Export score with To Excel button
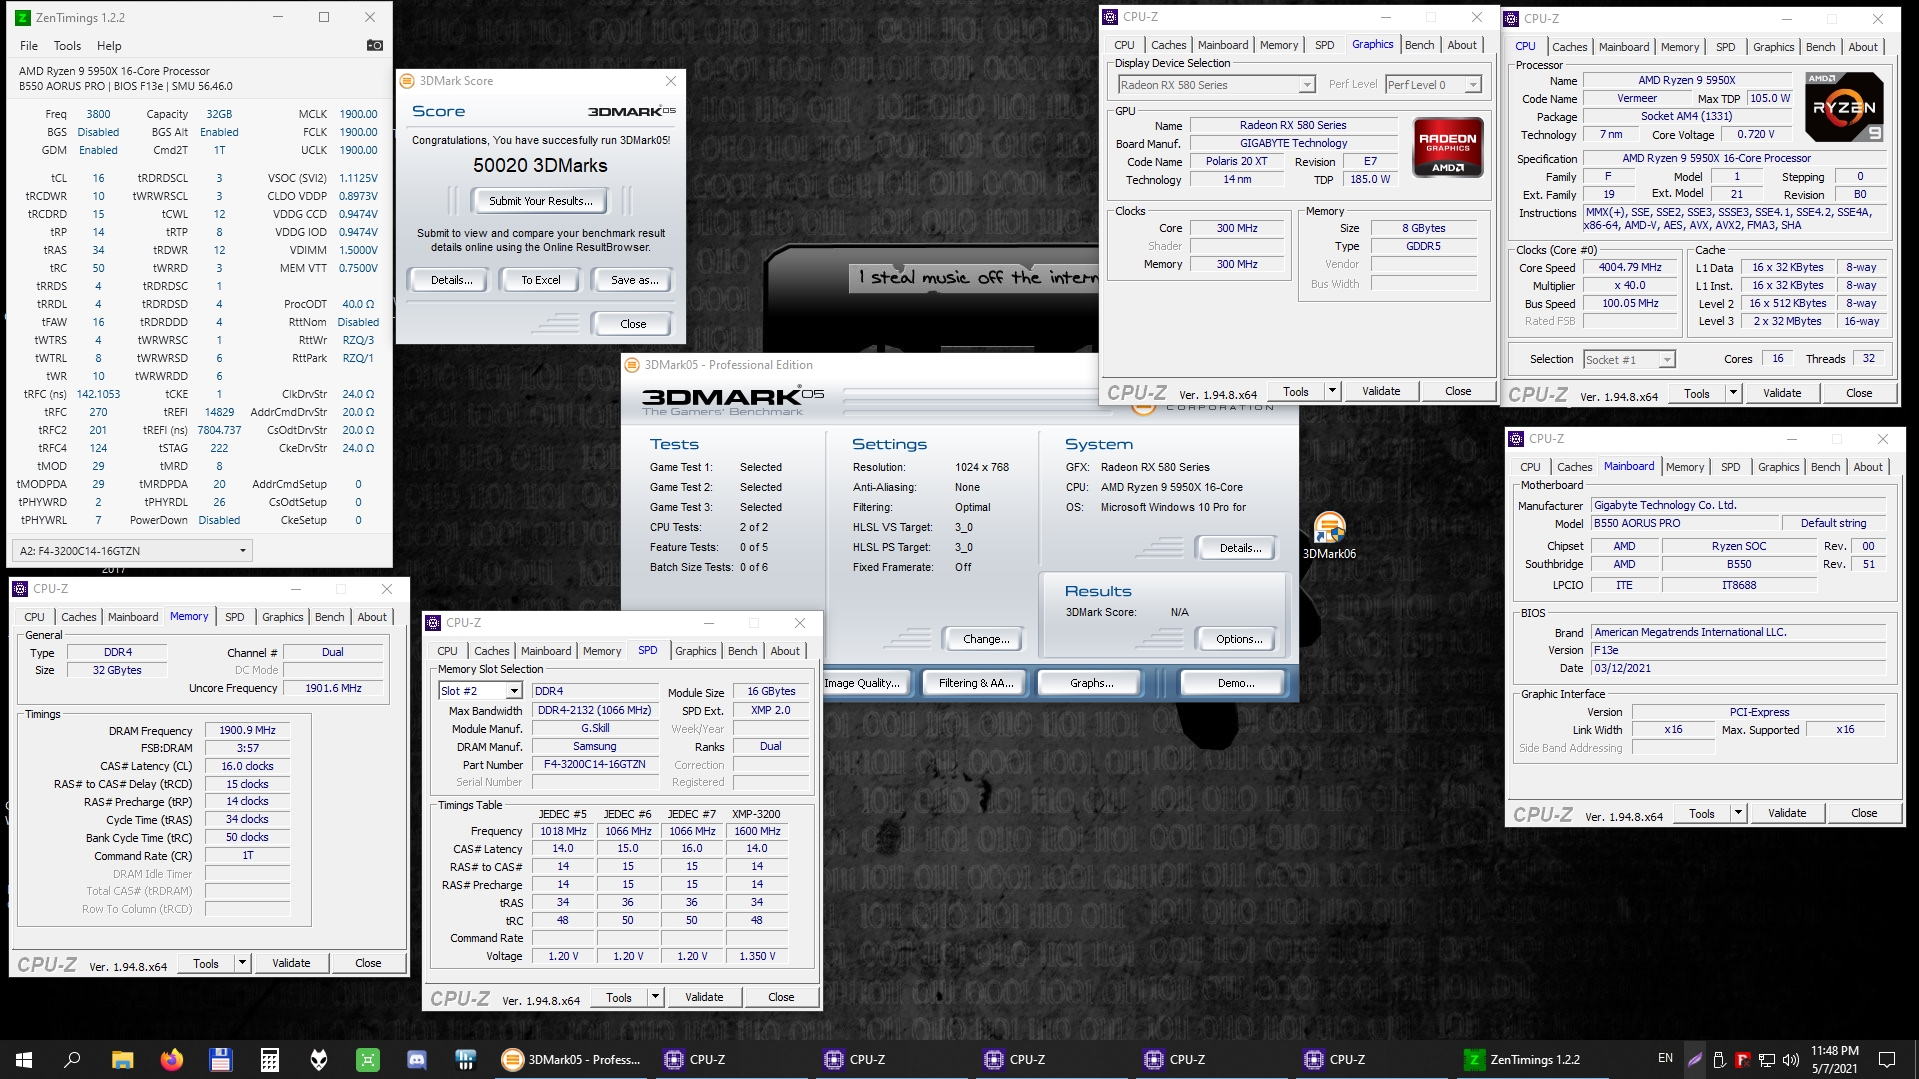This screenshot has height=1079, width=1919. (x=540, y=280)
